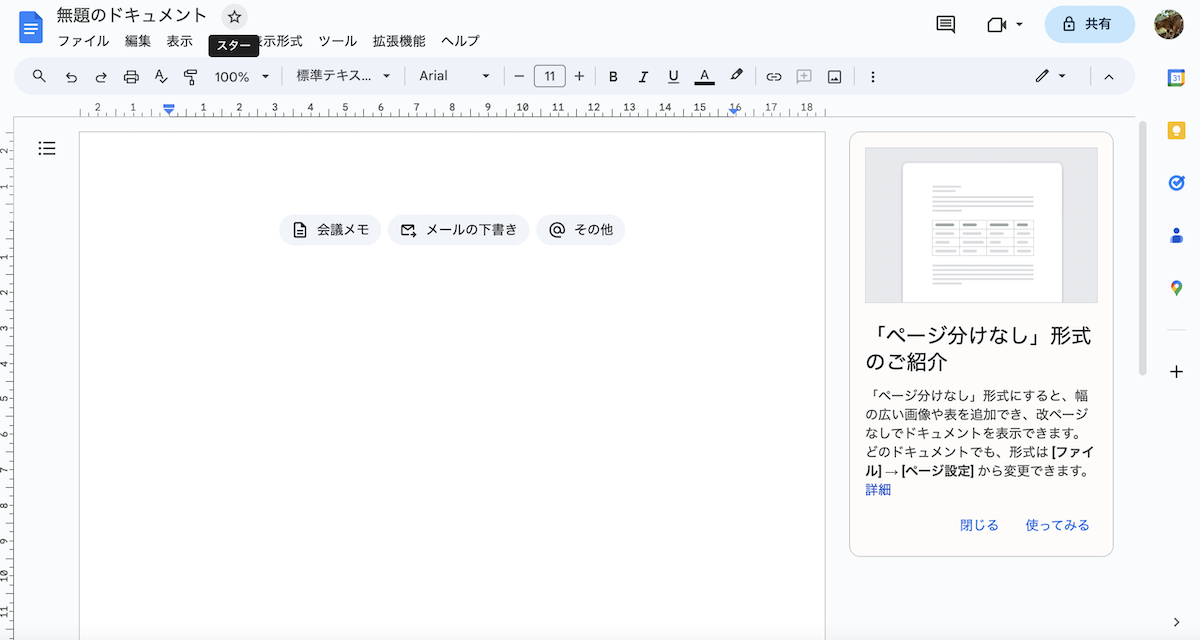Toggle underline formatting
The height and width of the screenshot is (640, 1200).
tap(673, 76)
